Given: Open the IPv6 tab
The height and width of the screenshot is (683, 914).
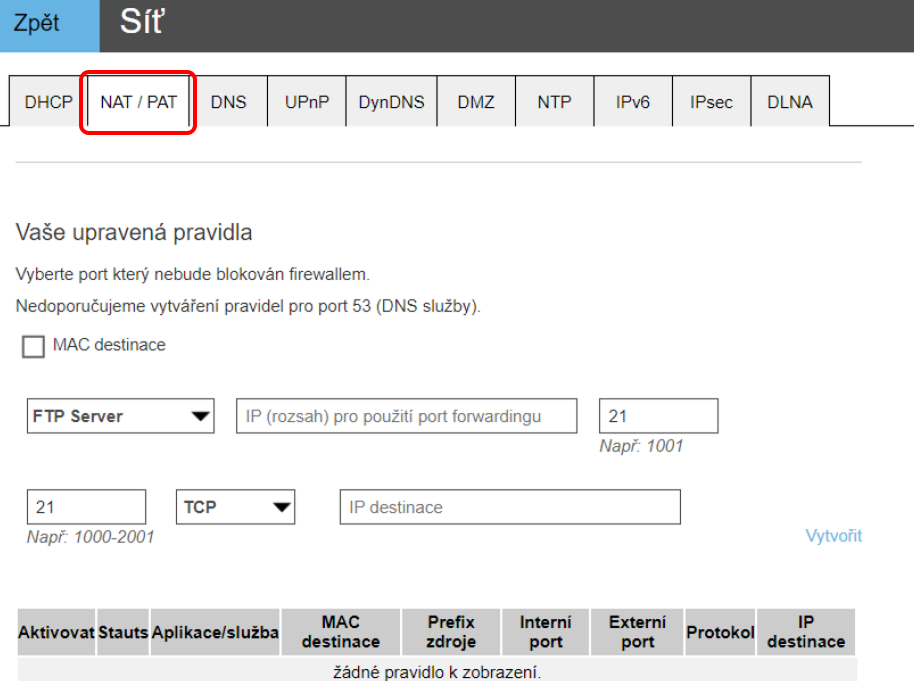Looking at the screenshot, I should (x=633, y=102).
